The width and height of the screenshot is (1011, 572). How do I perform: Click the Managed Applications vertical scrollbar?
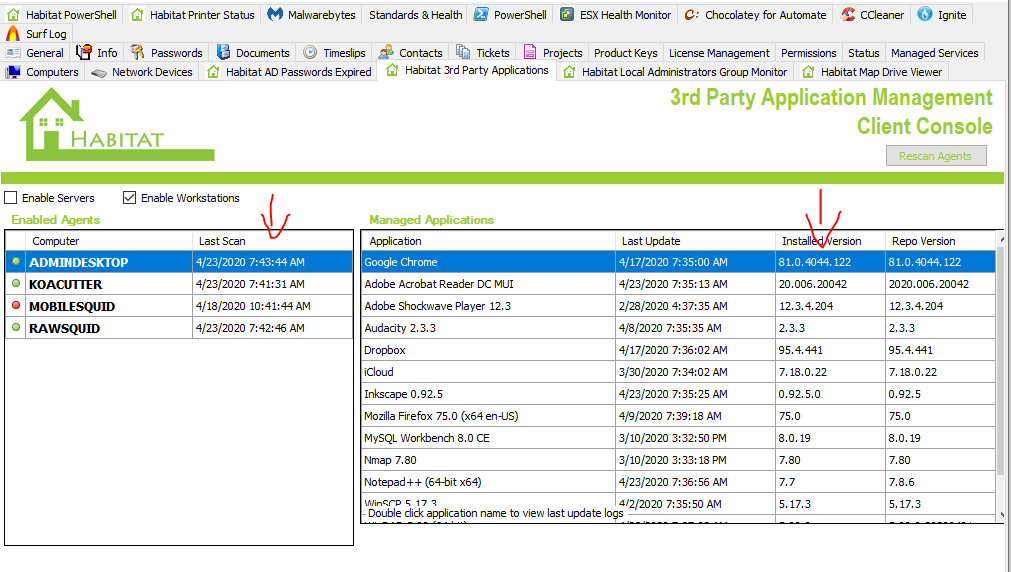click(x=1000, y=380)
